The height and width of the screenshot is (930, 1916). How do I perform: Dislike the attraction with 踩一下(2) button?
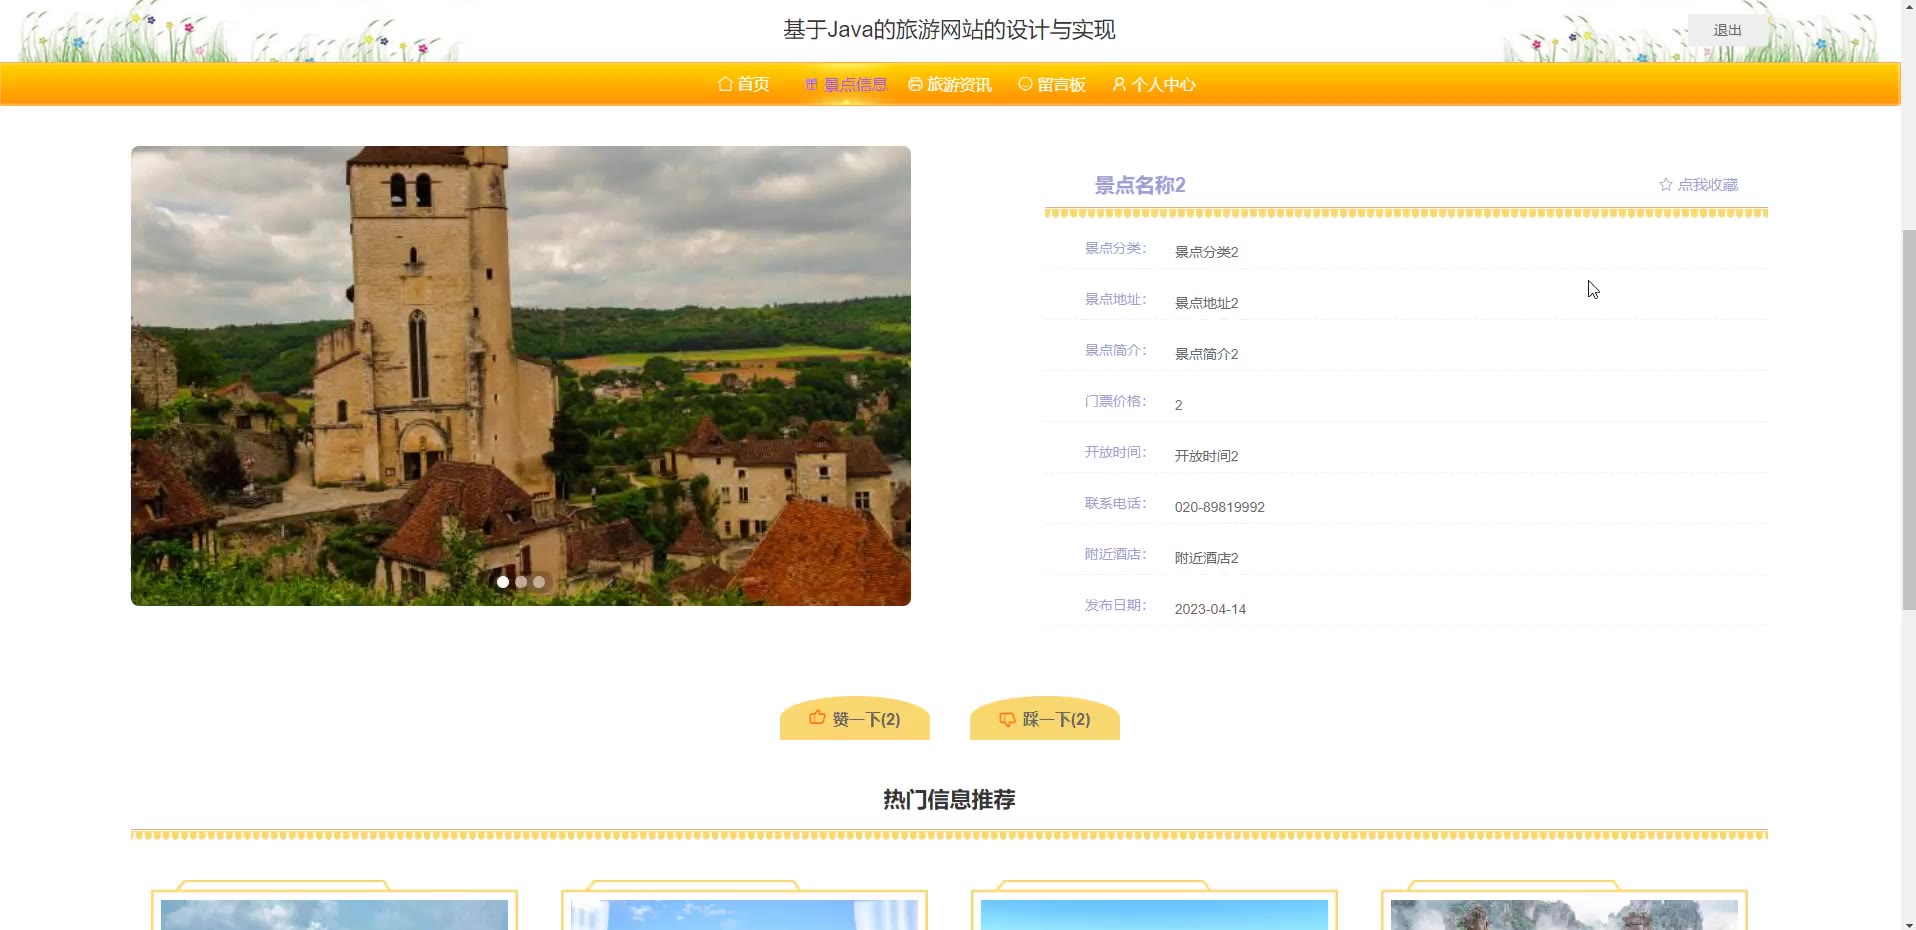1045,719
